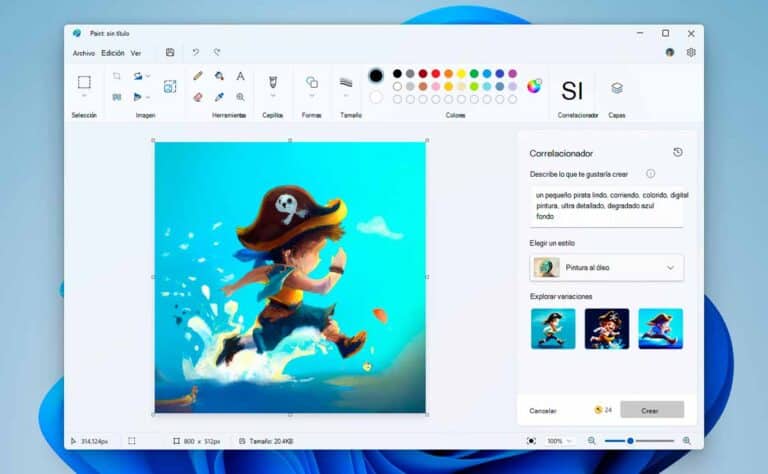The image size is (768, 474).
Task: Open the 100% zoom level dropdown
Action: [559, 441]
